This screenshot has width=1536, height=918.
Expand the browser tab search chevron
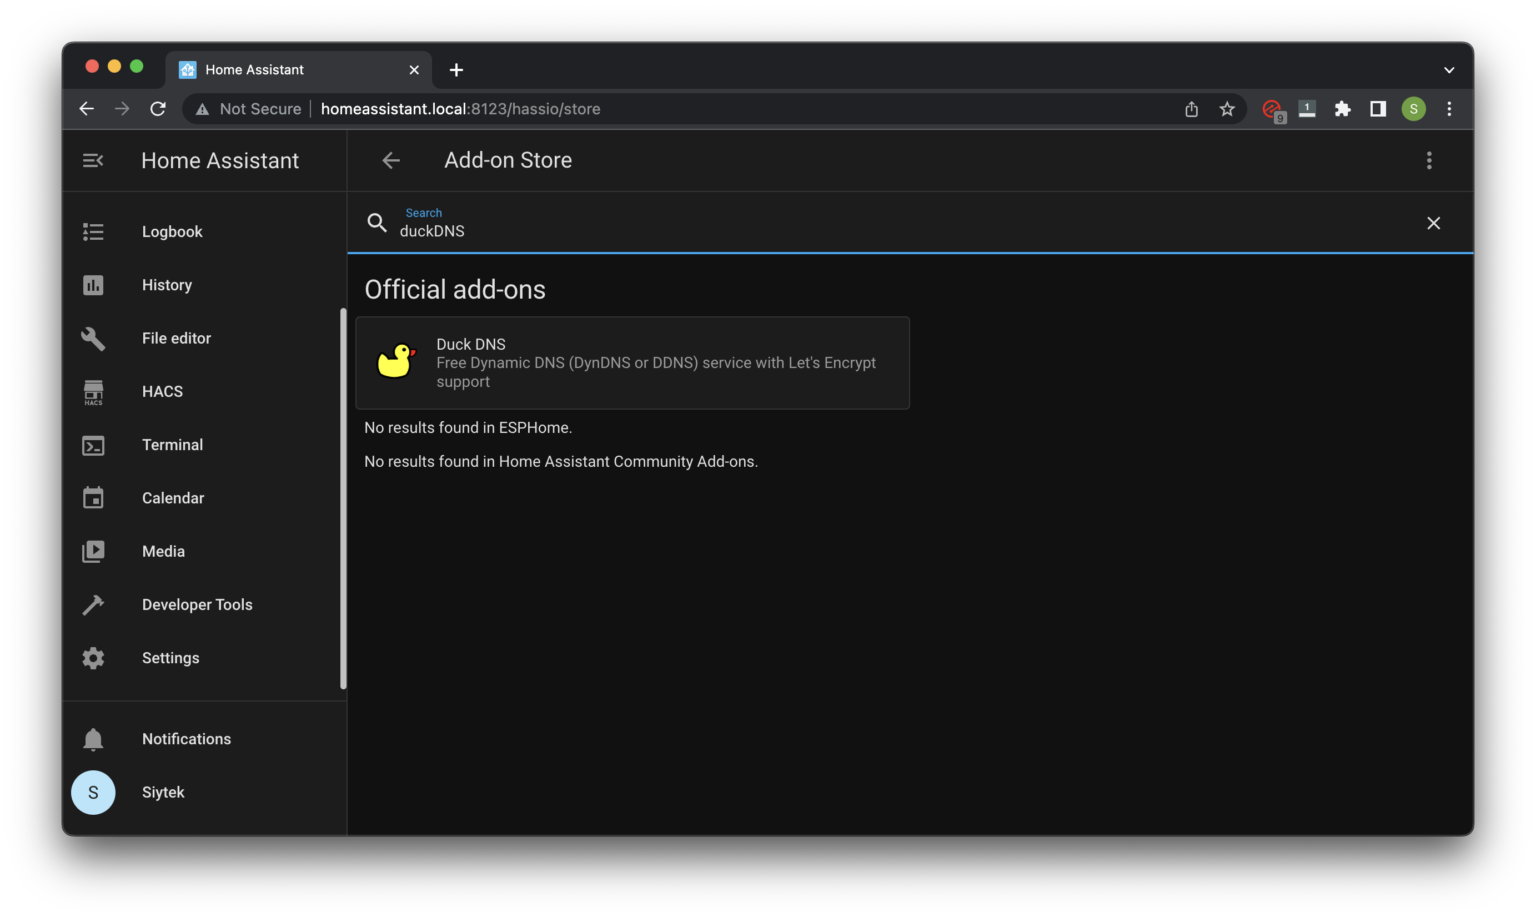tap(1448, 69)
